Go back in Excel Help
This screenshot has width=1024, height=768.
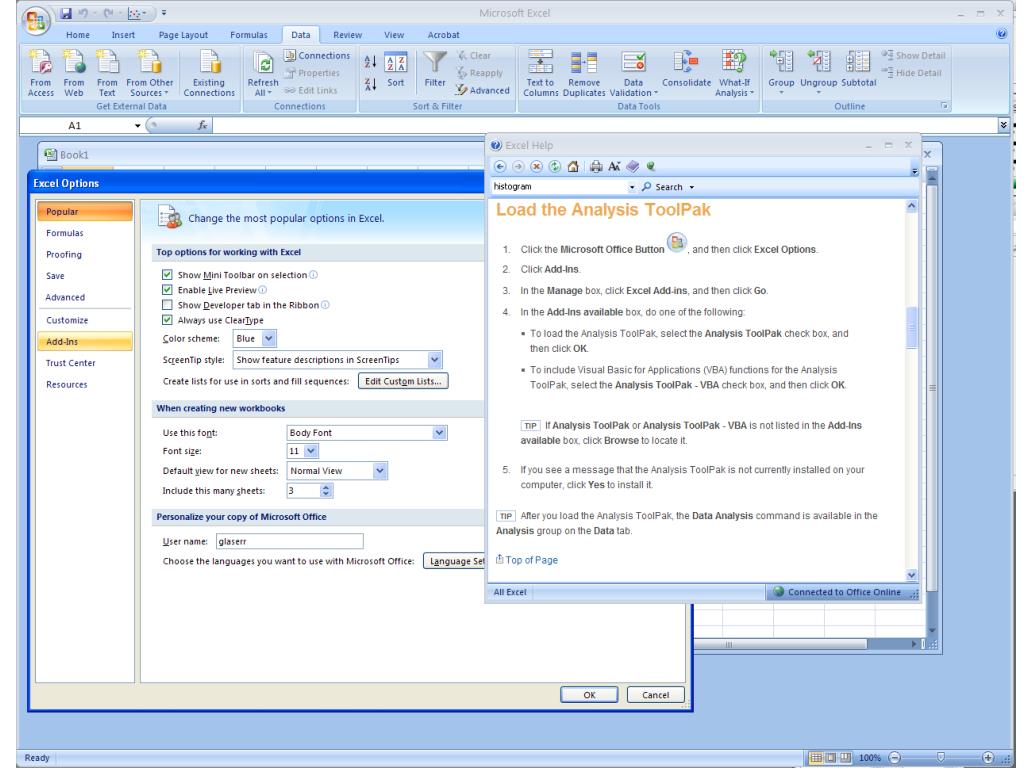pyautogui.click(x=500, y=167)
